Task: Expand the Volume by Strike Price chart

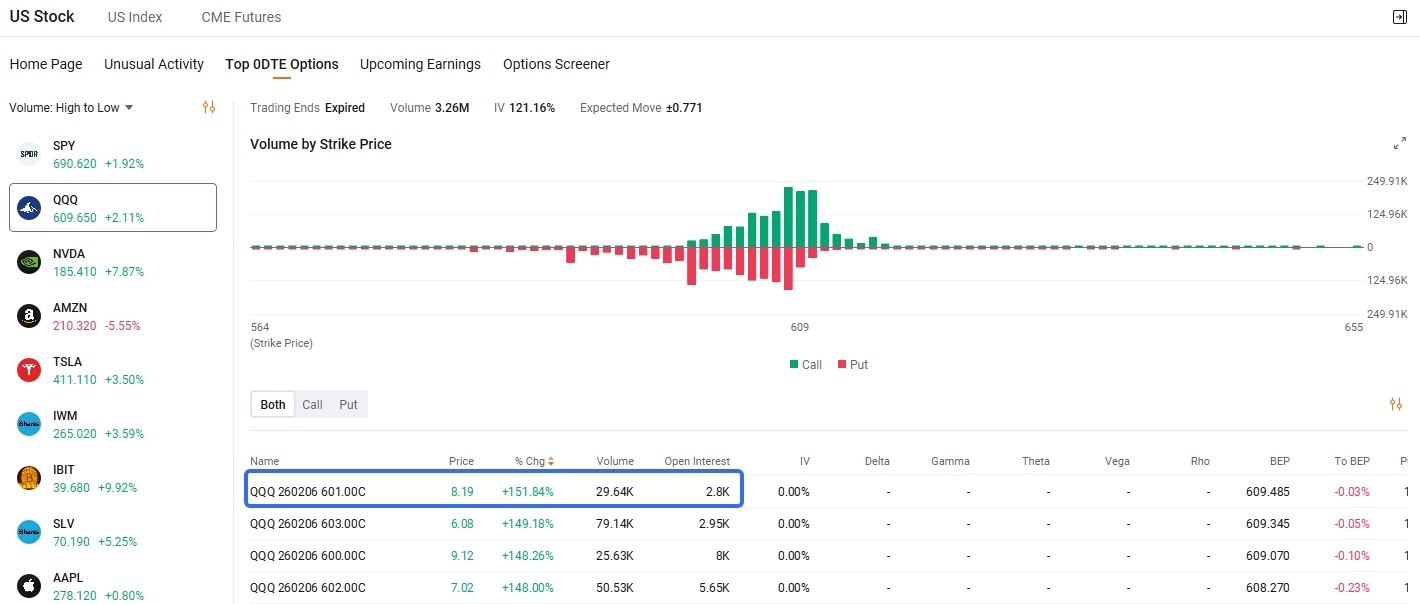Action: tap(1399, 144)
